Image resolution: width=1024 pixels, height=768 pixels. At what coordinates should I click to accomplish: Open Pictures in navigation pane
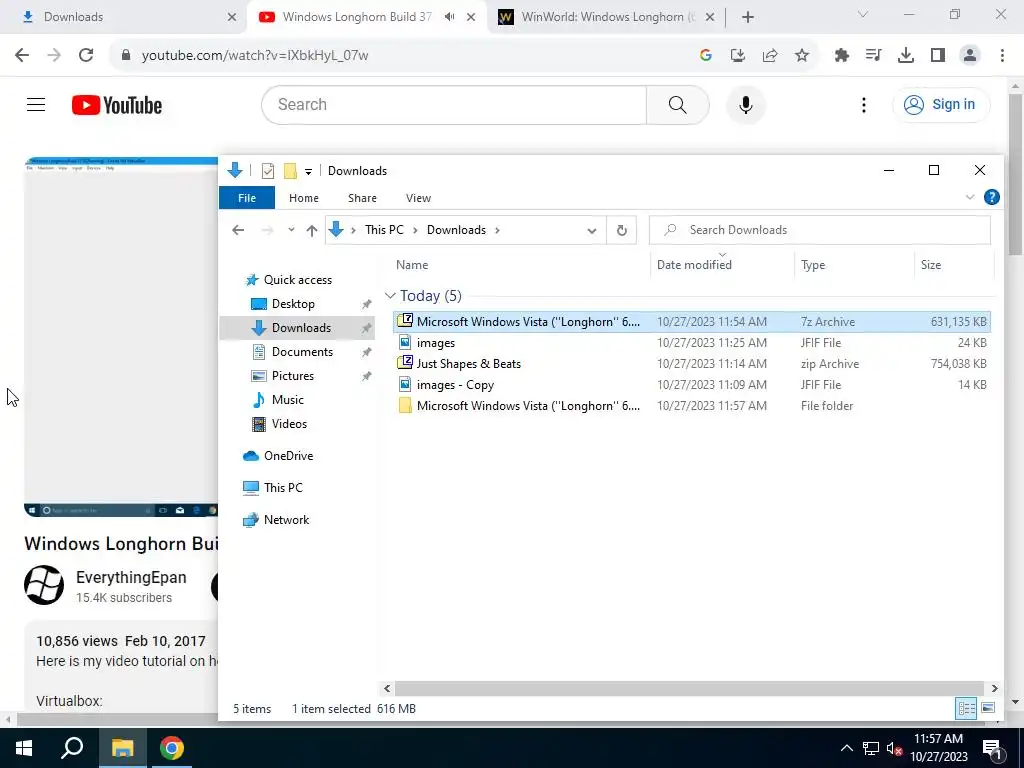pyautogui.click(x=293, y=376)
